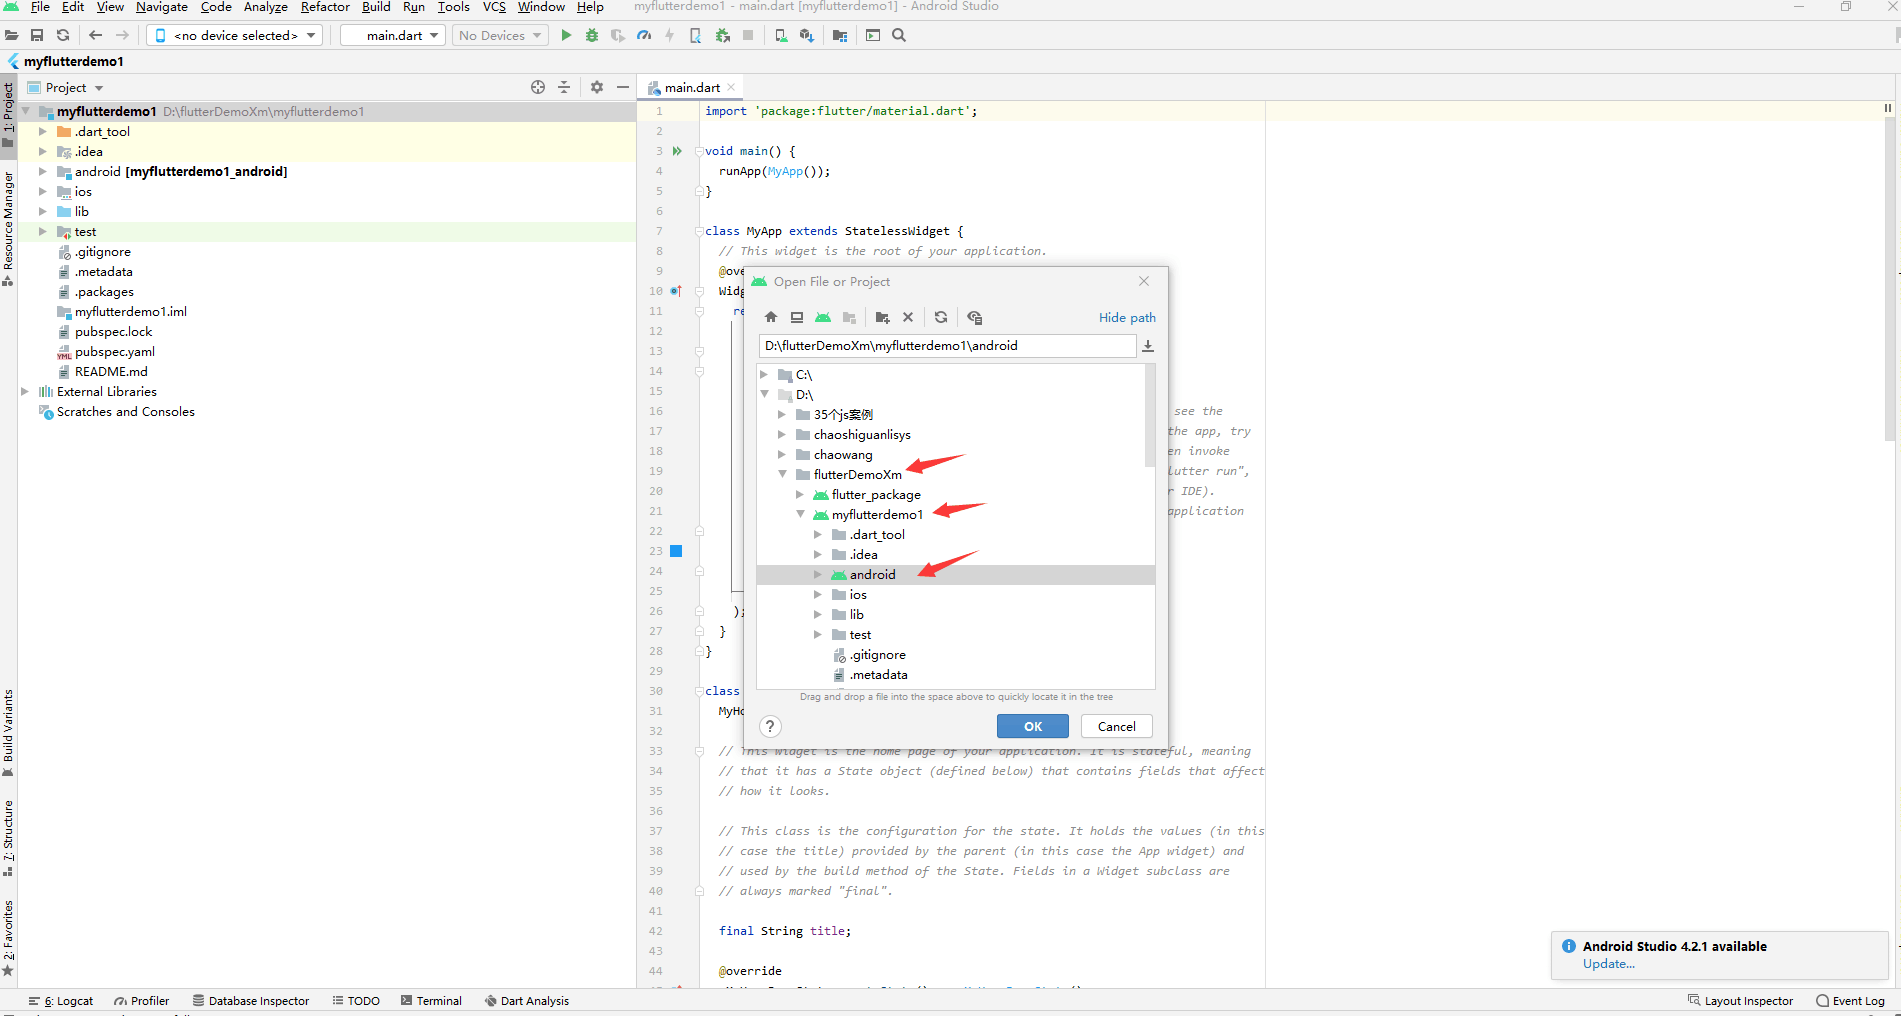Click the Update... link in notification

coord(1608,964)
